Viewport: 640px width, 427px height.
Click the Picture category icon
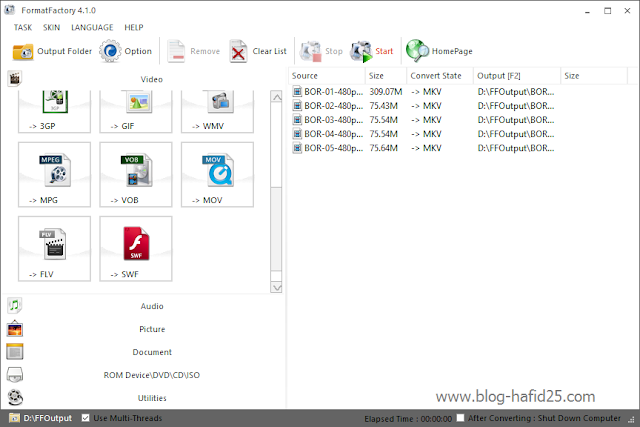(15, 329)
